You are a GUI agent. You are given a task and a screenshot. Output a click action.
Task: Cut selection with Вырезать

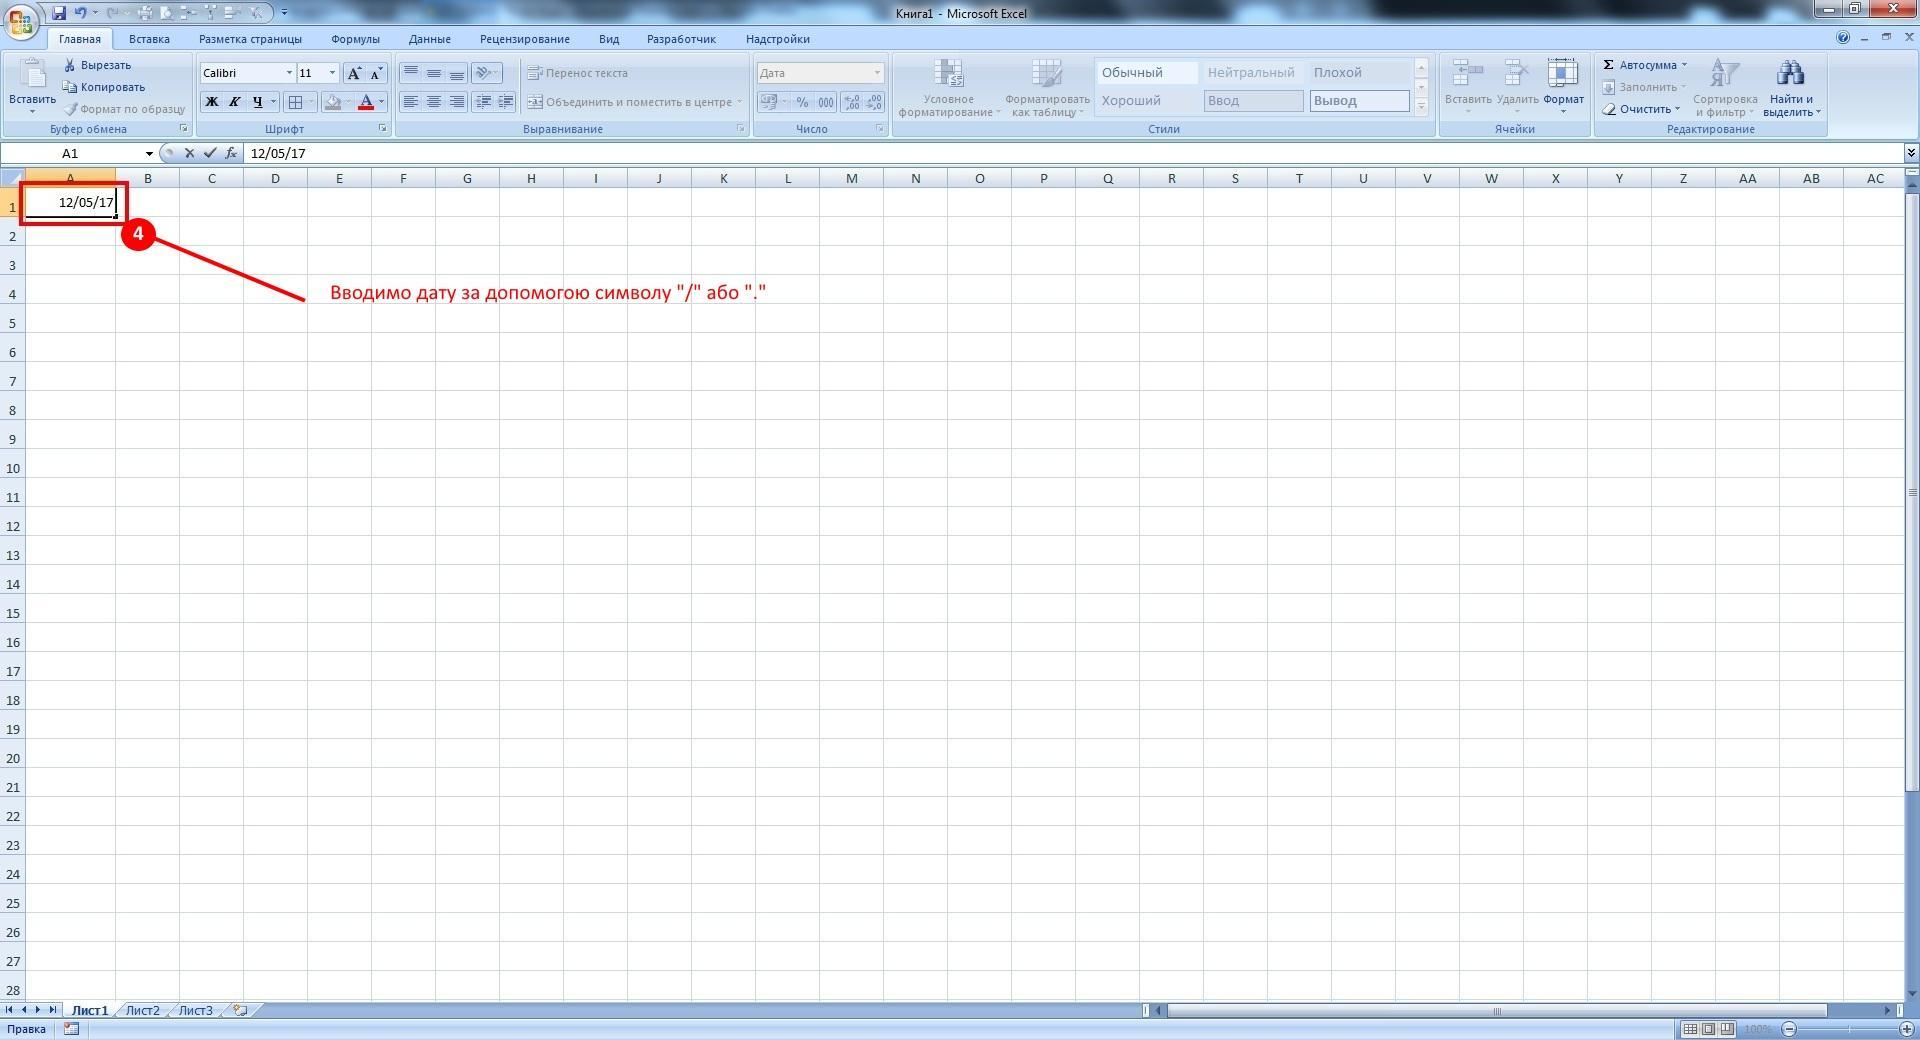pos(97,65)
